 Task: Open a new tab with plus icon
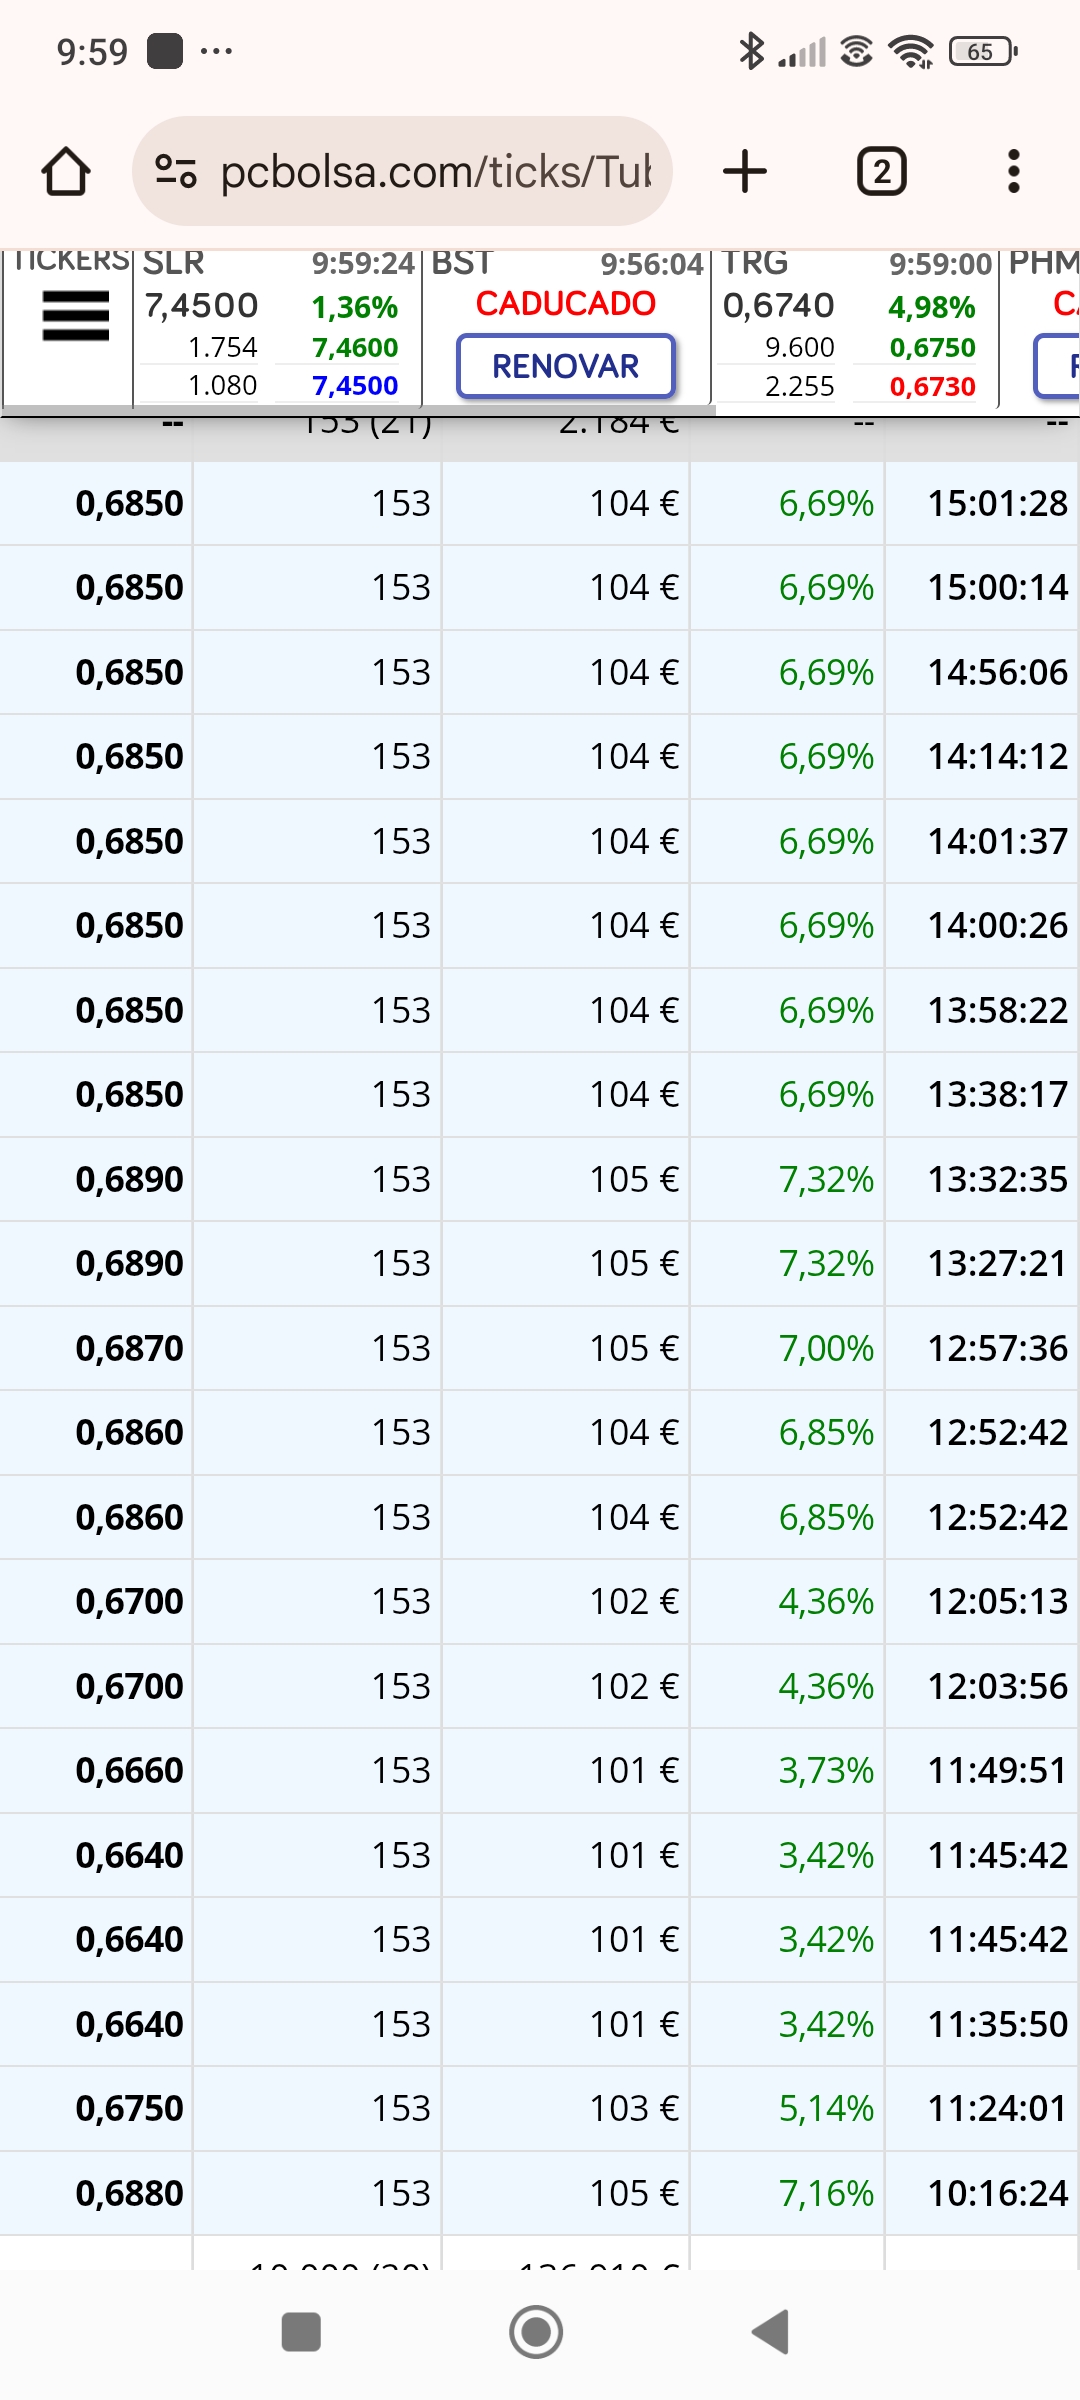(x=745, y=171)
